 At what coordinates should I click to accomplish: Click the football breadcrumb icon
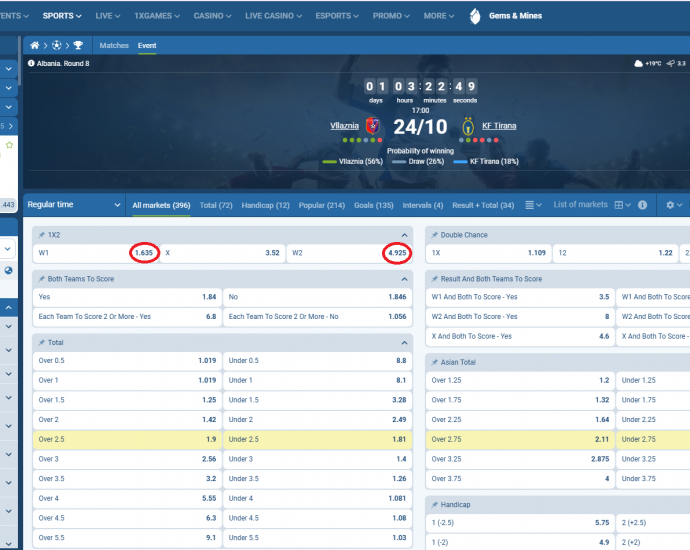point(56,45)
